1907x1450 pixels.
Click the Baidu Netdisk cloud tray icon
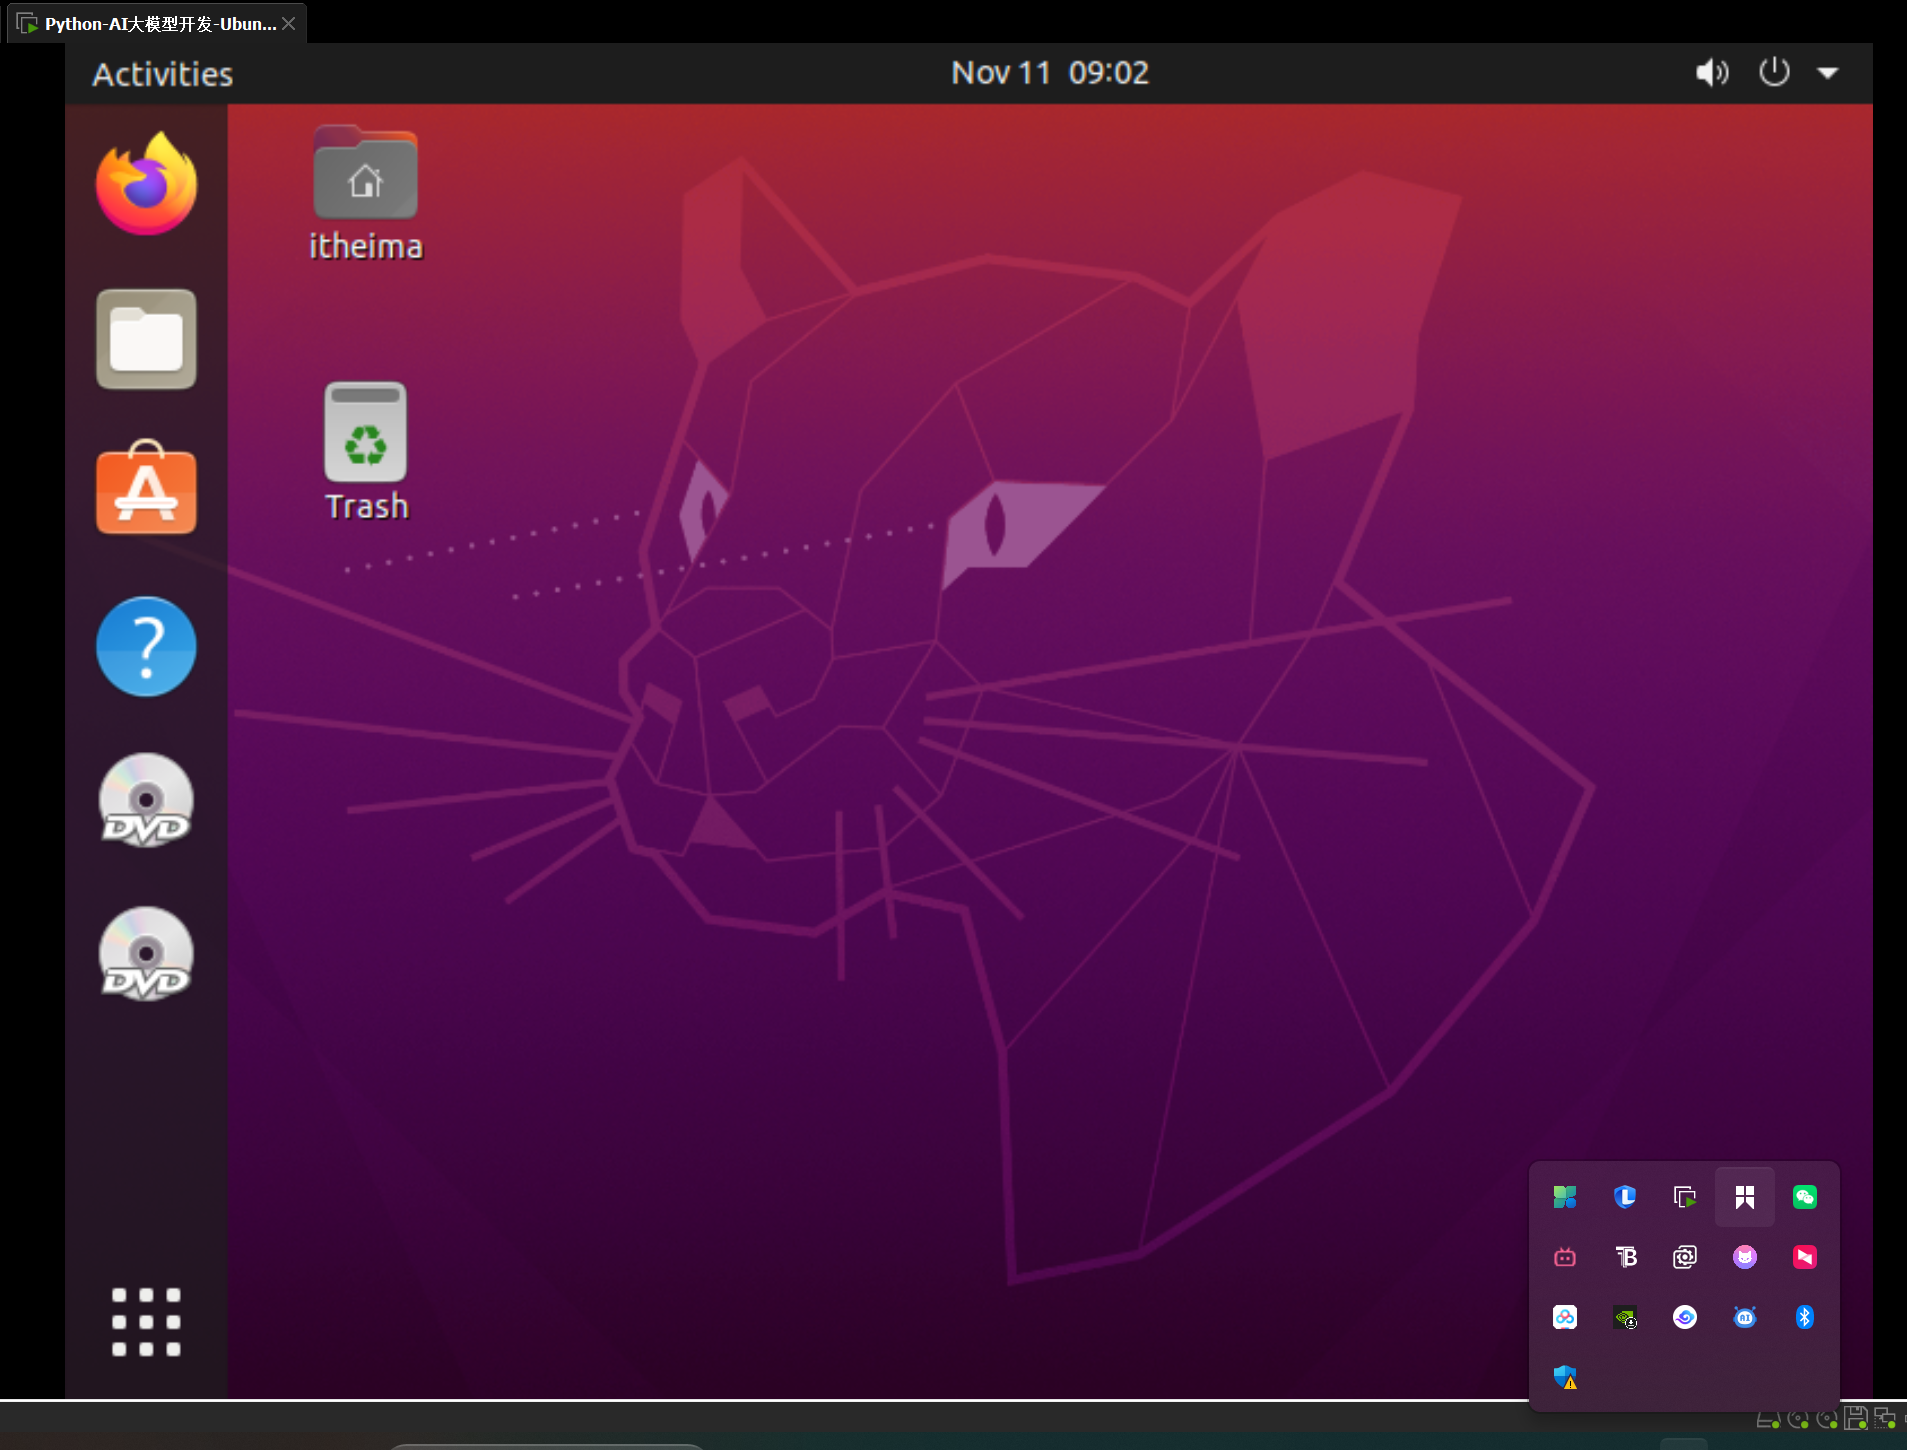pyautogui.click(x=1565, y=1317)
